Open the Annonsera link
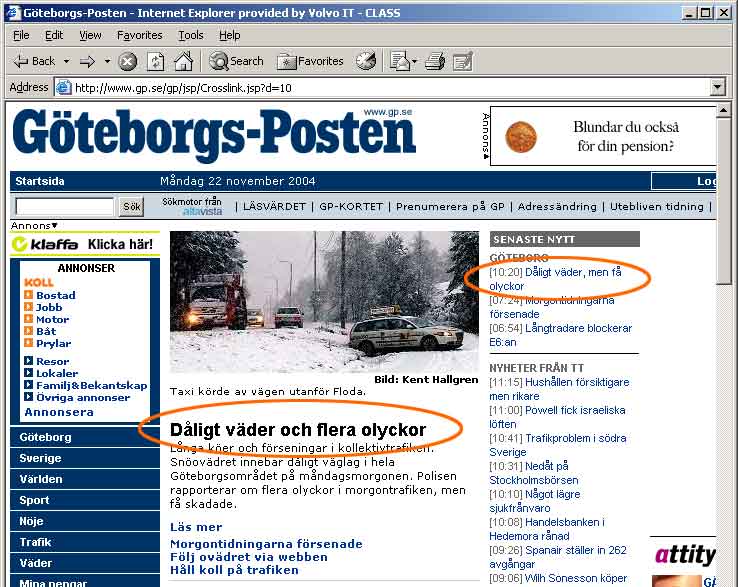Image resolution: width=738 pixels, height=587 pixels. [59, 412]
